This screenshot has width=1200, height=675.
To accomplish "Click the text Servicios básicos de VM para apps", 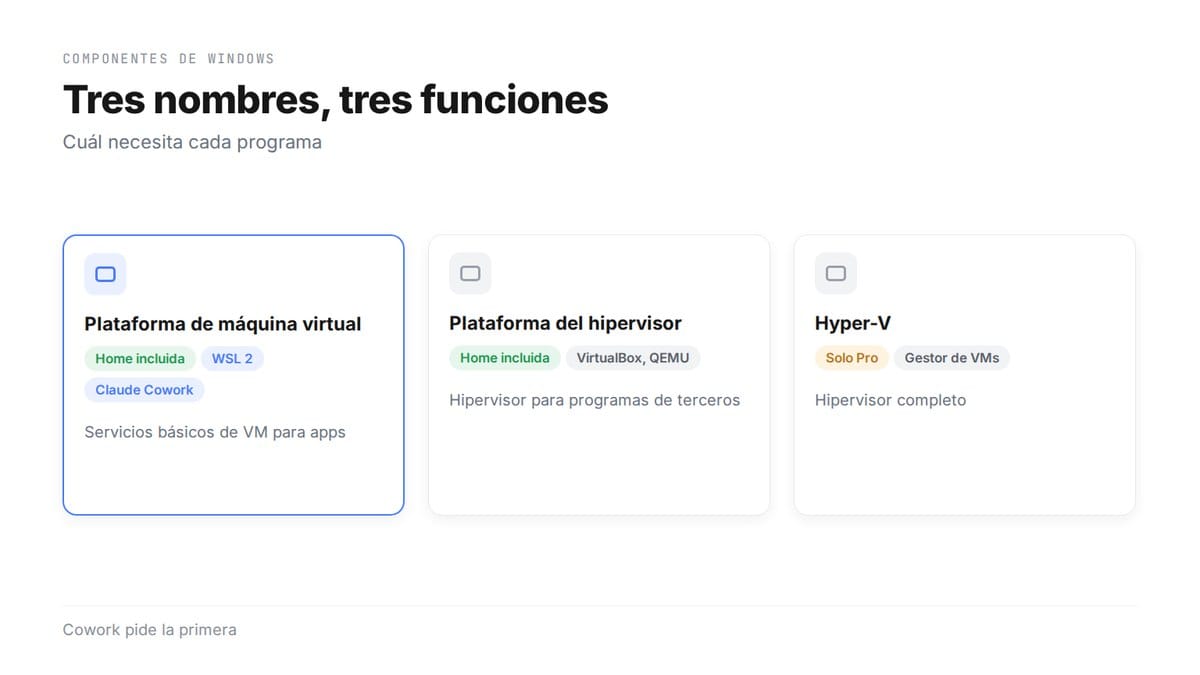I will (x=215, y=433).
